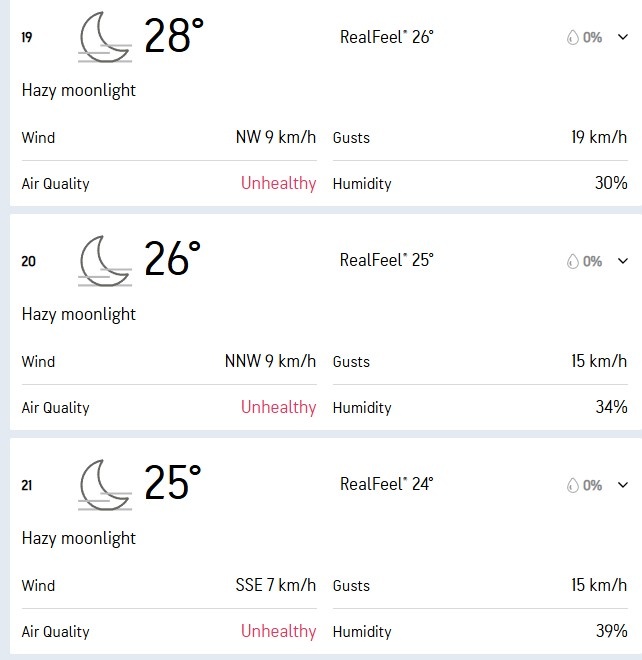Viewport: 642px width, 660px height.
Task: Click the Unhealthy air quality for hour 19
Action: click(278, 183)
